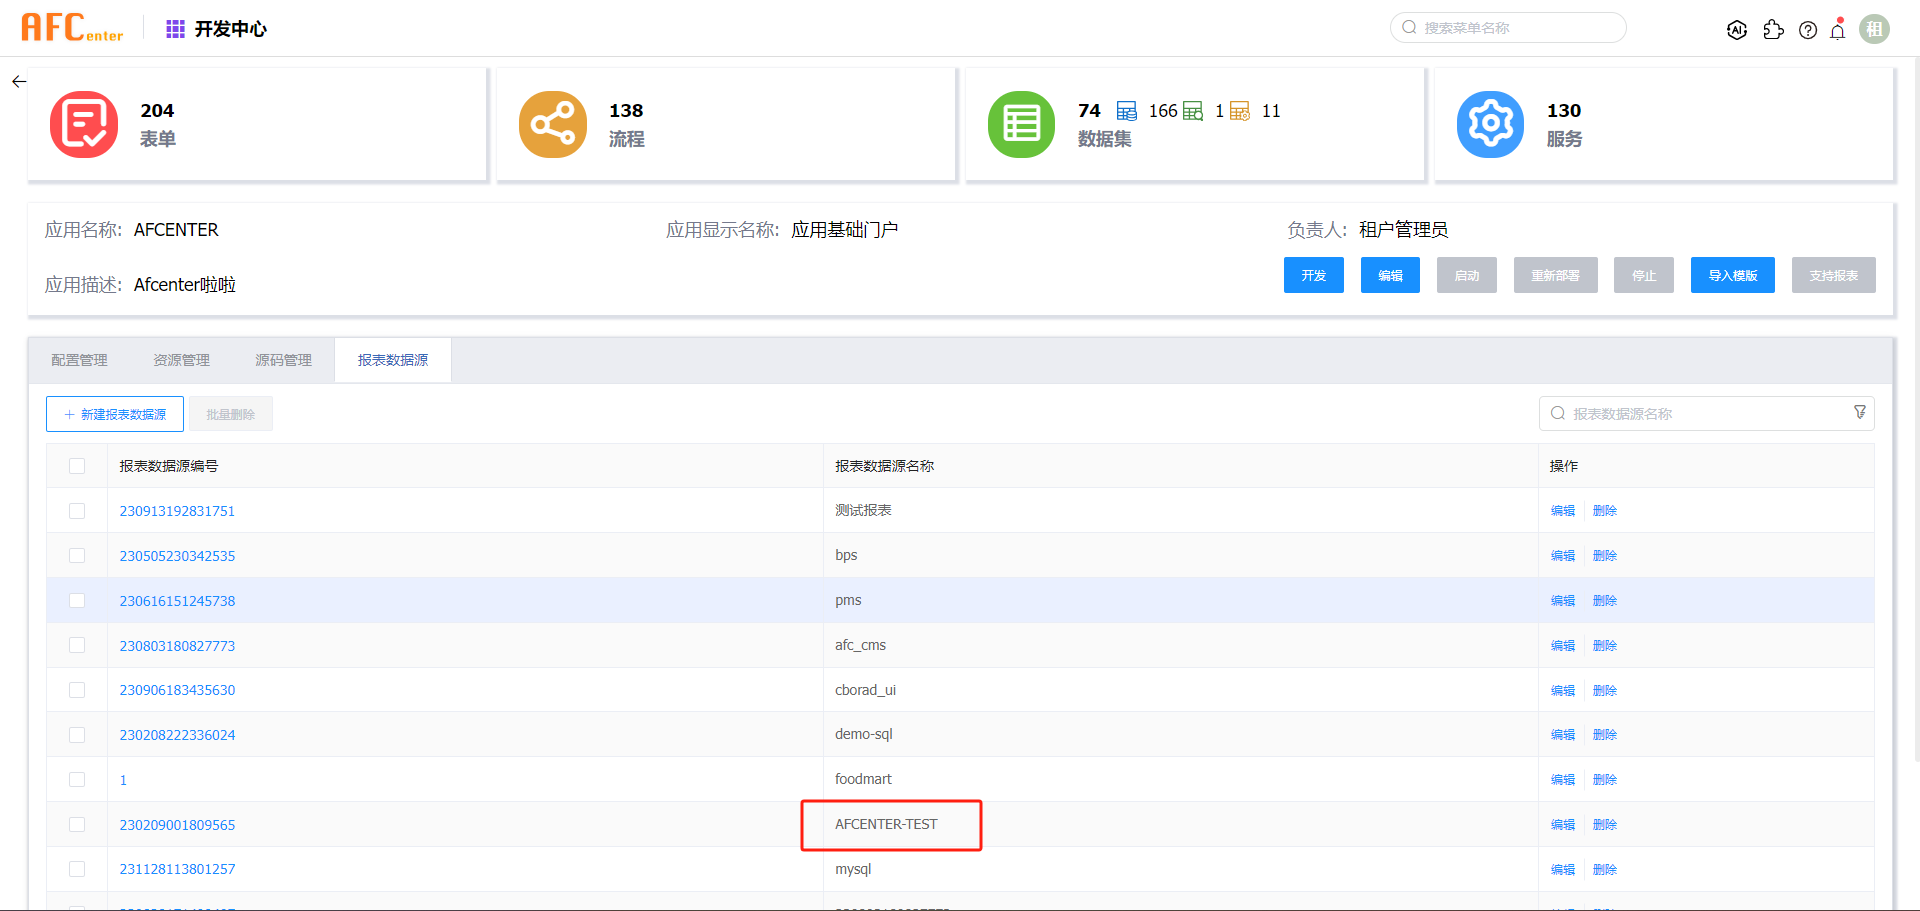Screen dimensions: 1920x911
Task: Open the user avatar menu
Action: point(1874,29)
